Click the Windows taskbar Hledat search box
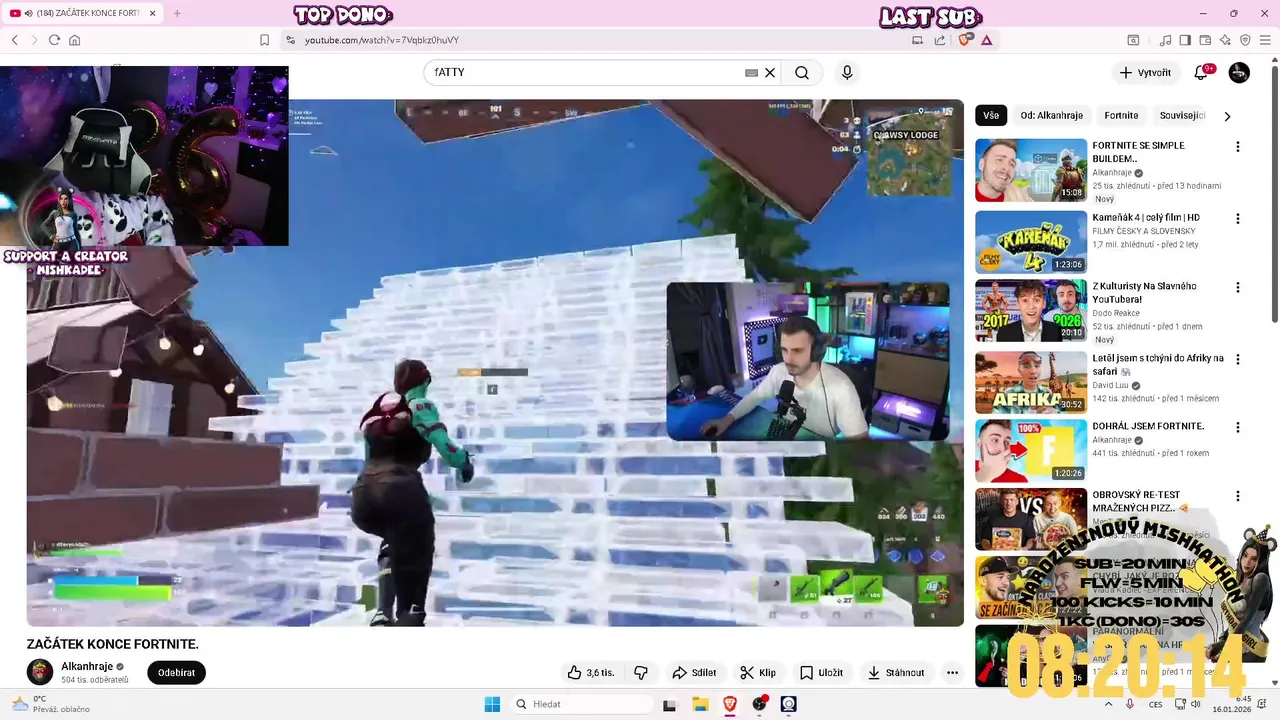This screenshot has width=1280, height=720. 581,704
